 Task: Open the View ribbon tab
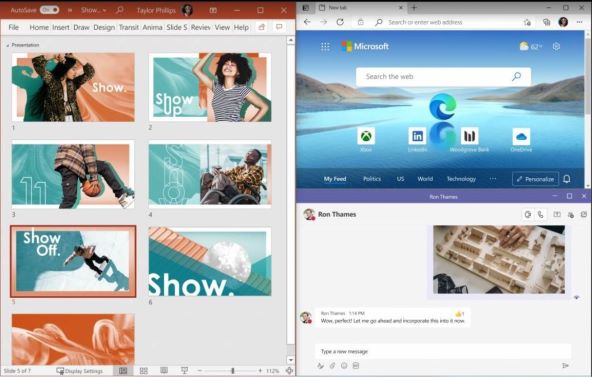point(222,27)
